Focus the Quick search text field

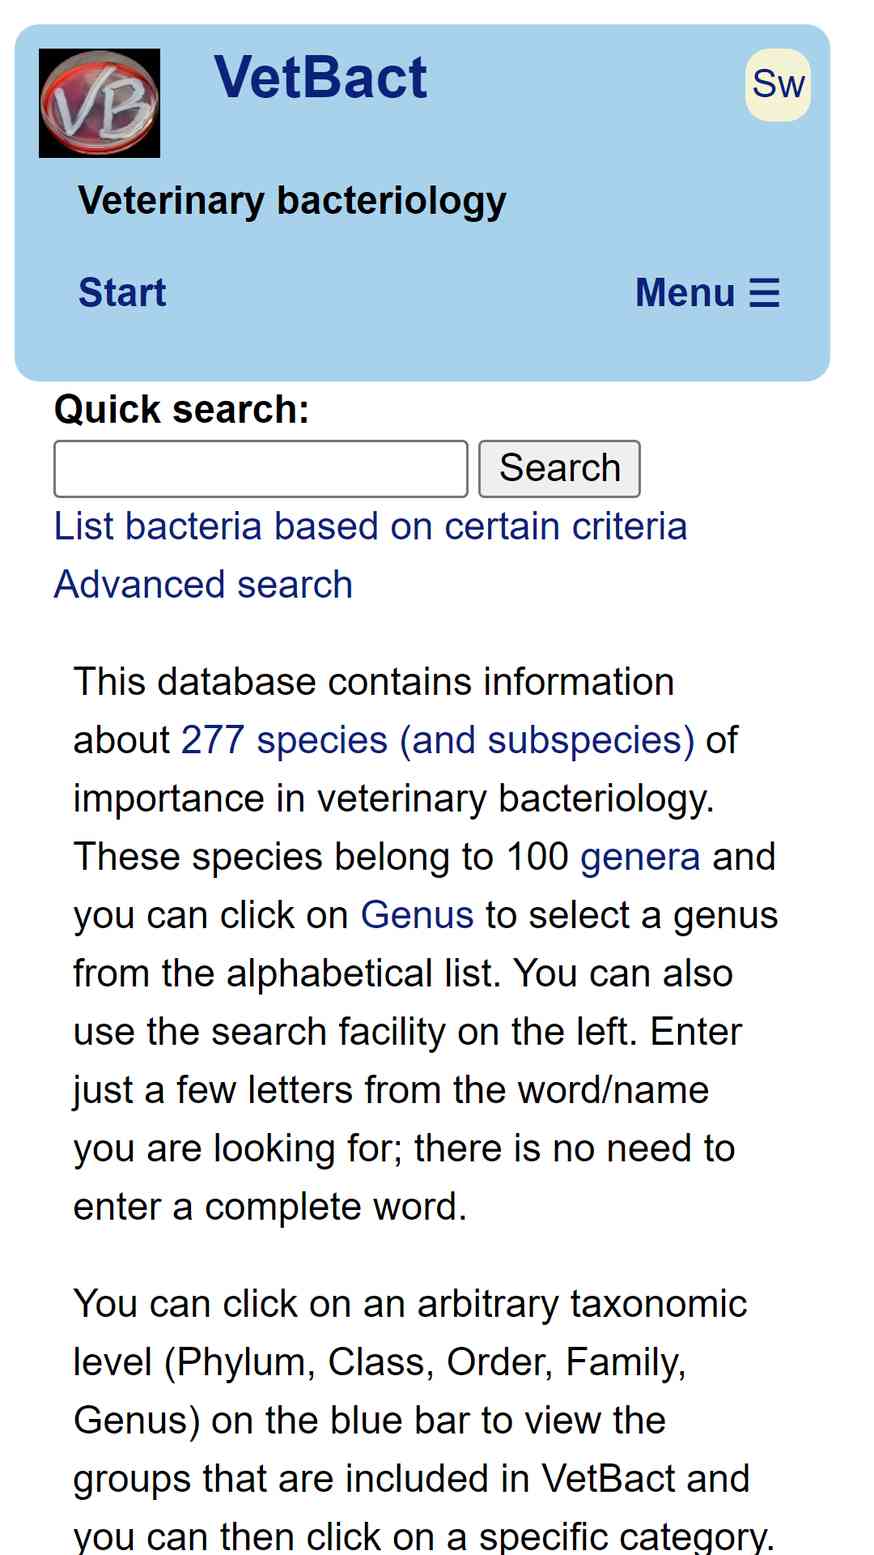[x=260, y=468]
